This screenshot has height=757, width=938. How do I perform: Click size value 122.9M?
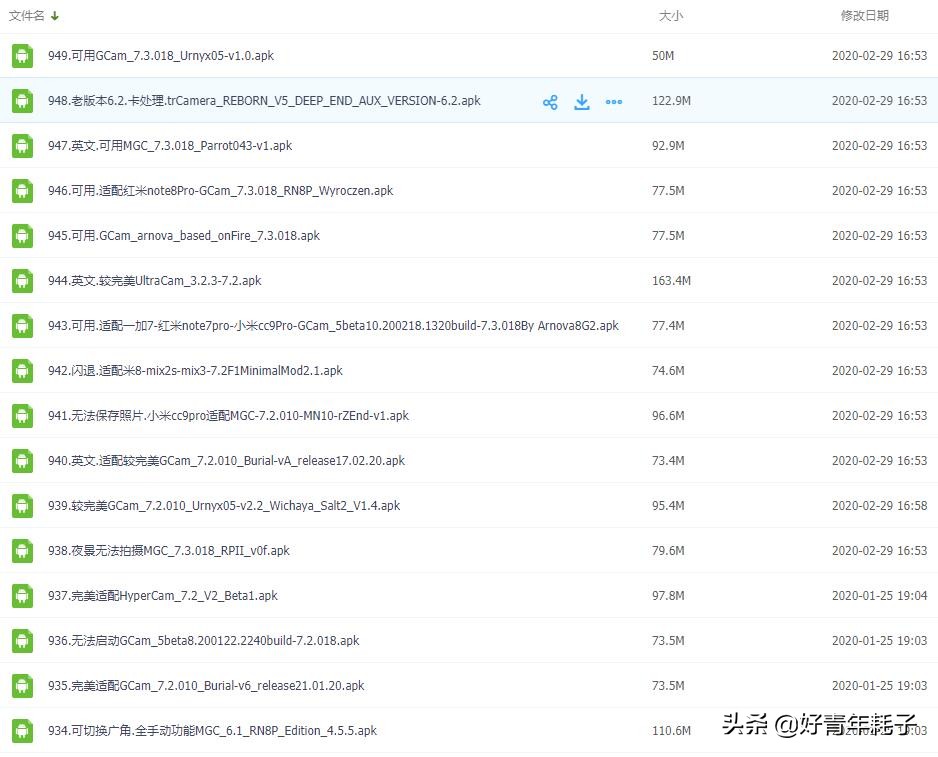point(671,101)
